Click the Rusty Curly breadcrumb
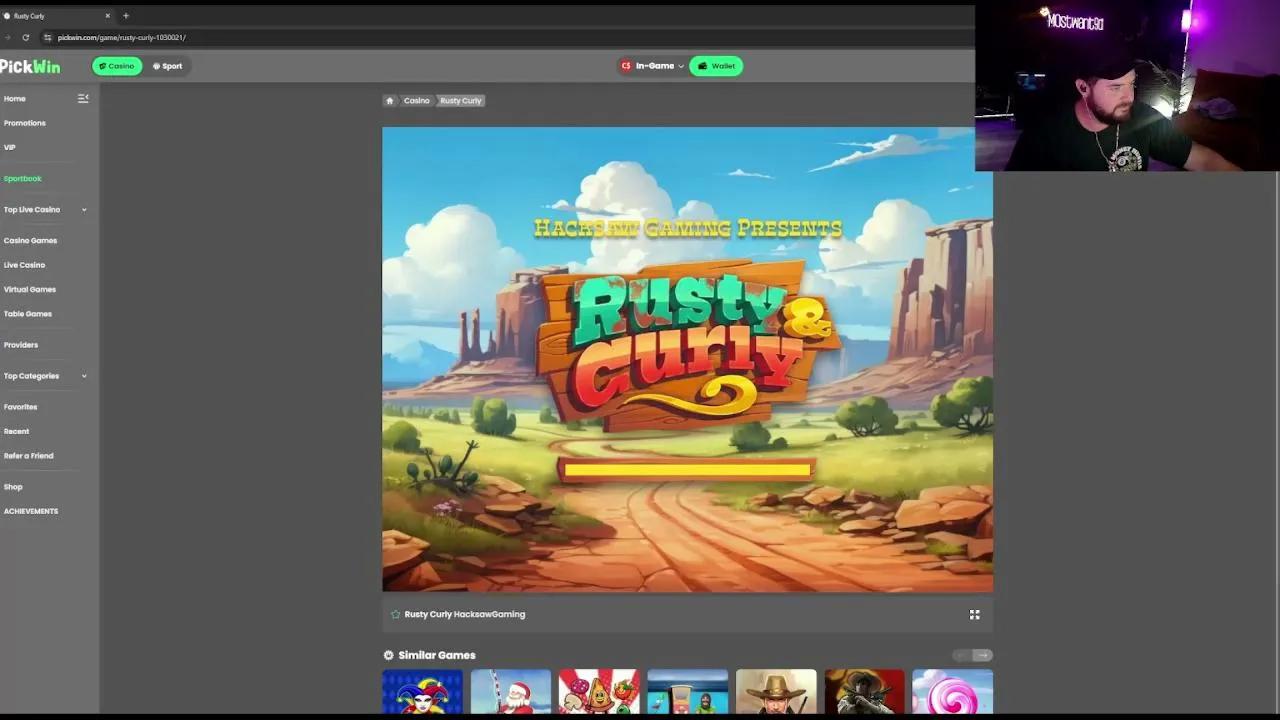This screenshot has width=1280, height=720. click(x=461, y=100)
